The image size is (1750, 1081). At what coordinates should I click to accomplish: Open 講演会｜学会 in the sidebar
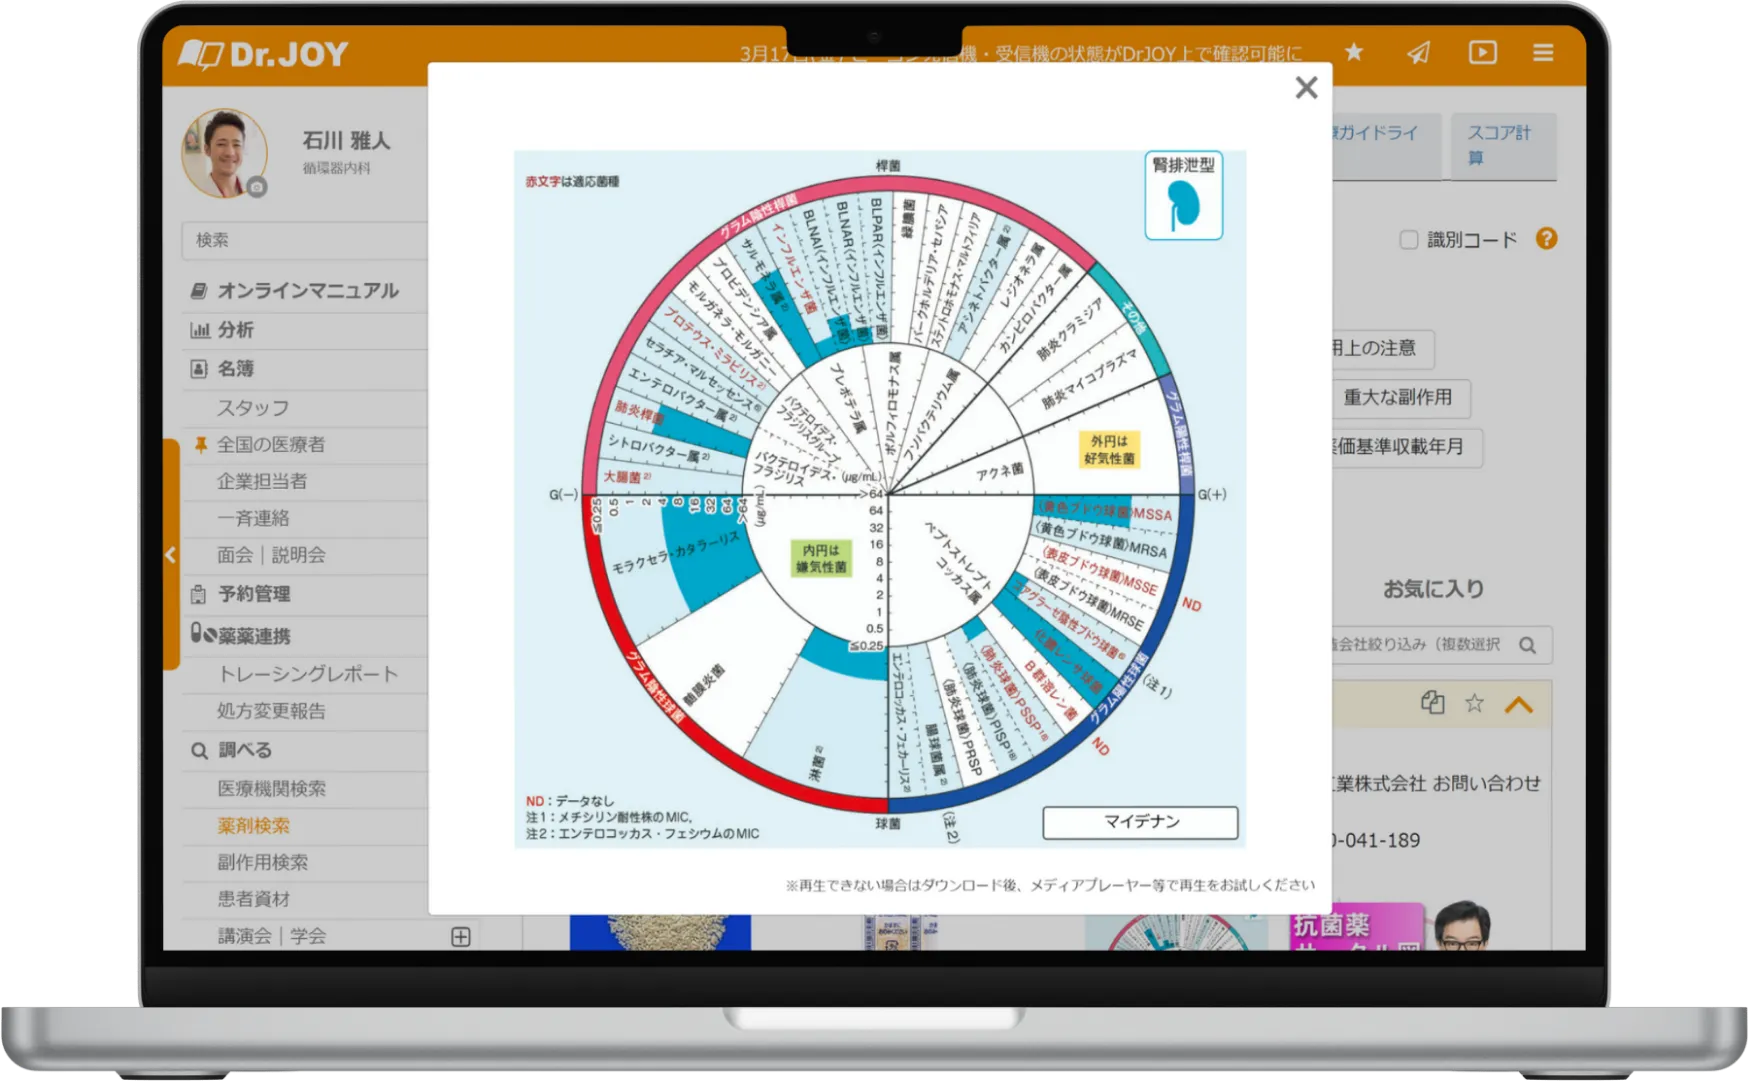point(271,936)
